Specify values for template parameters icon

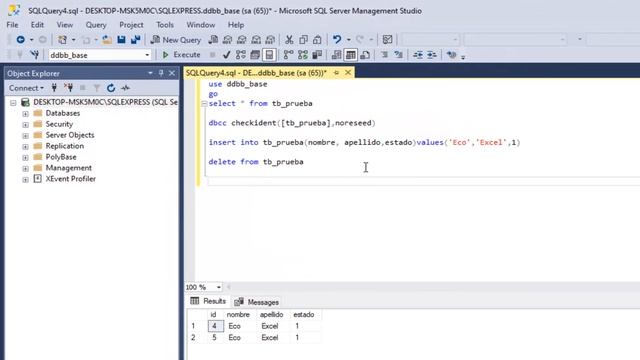coord(451,55)
